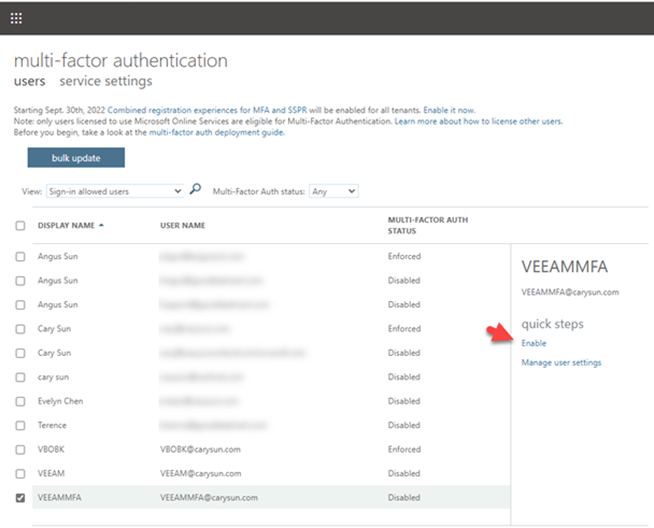The image size is (654, 528).
Task: Open Manage user settings link
Action: click(561, 362)
